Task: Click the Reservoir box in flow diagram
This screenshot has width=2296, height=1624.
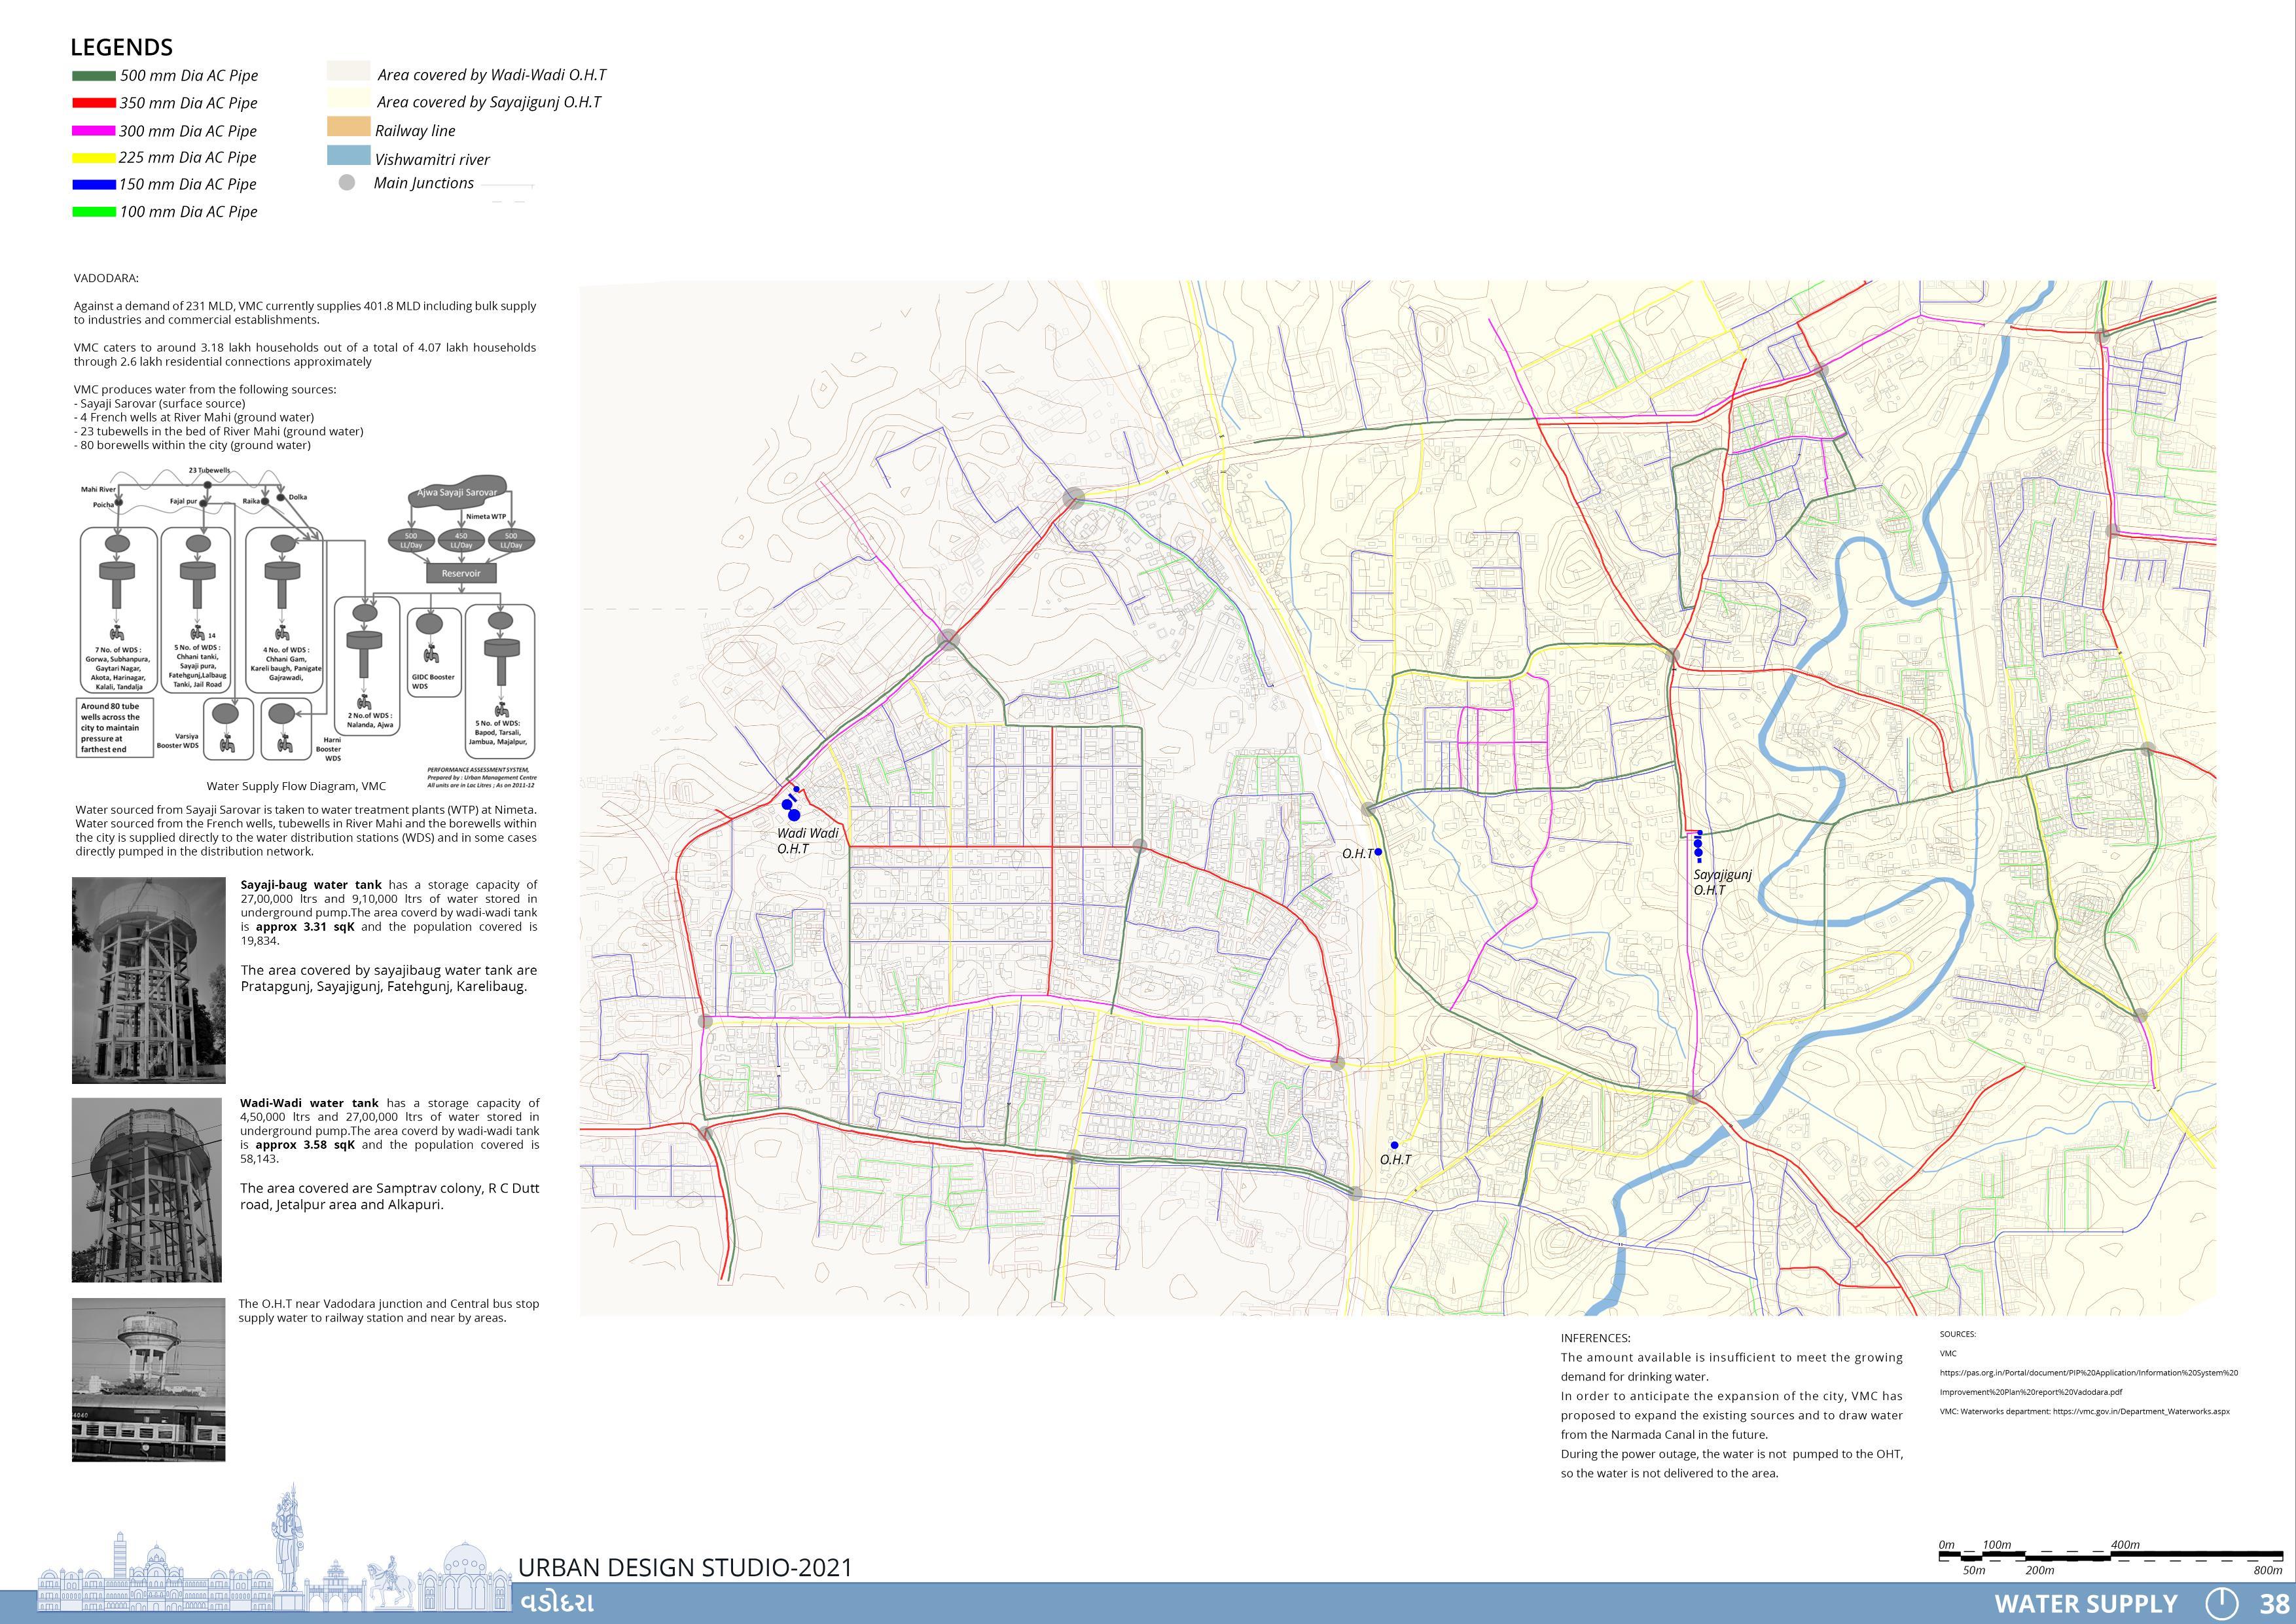Action: [461, 574]
